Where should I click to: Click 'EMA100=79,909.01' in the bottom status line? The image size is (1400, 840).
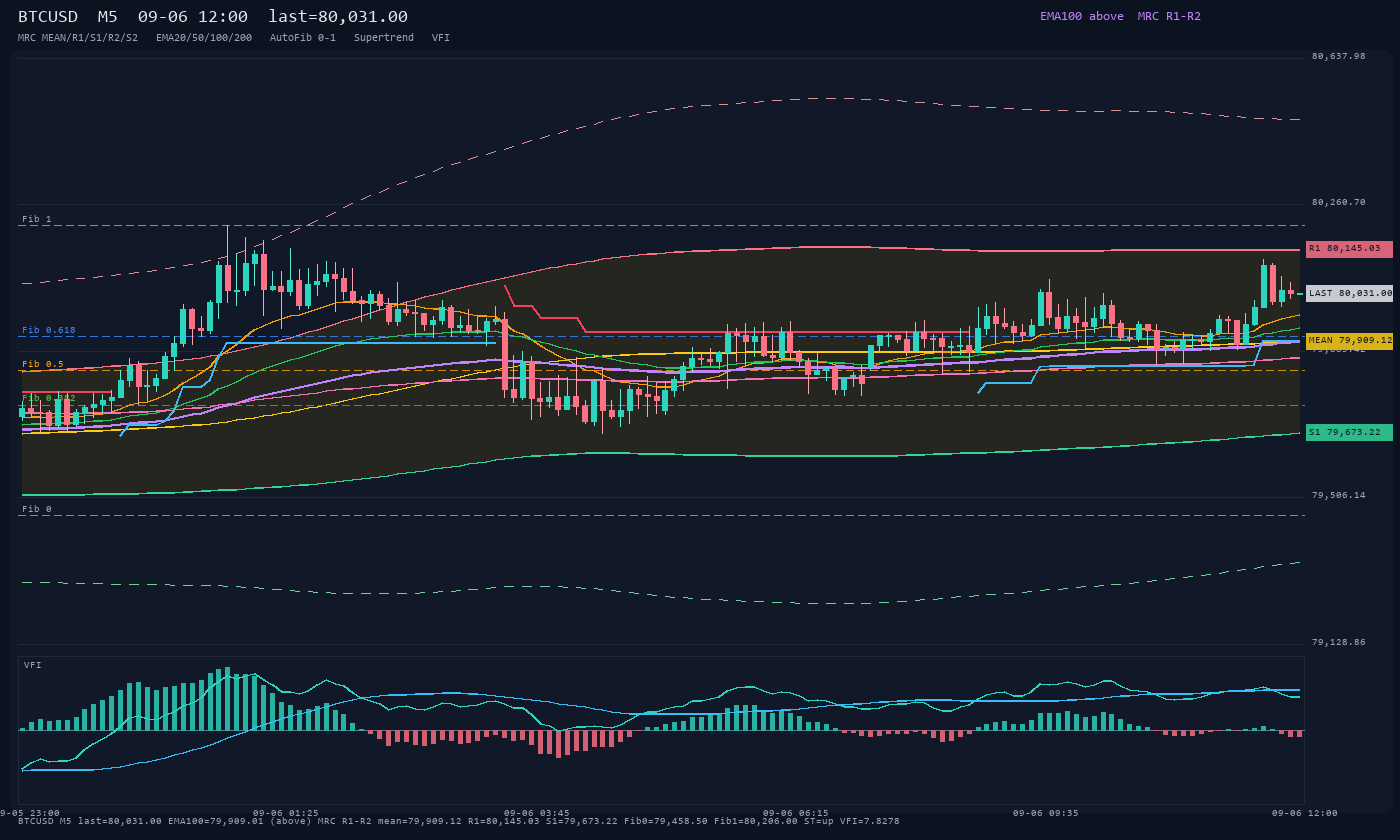(x=216, y=821)
